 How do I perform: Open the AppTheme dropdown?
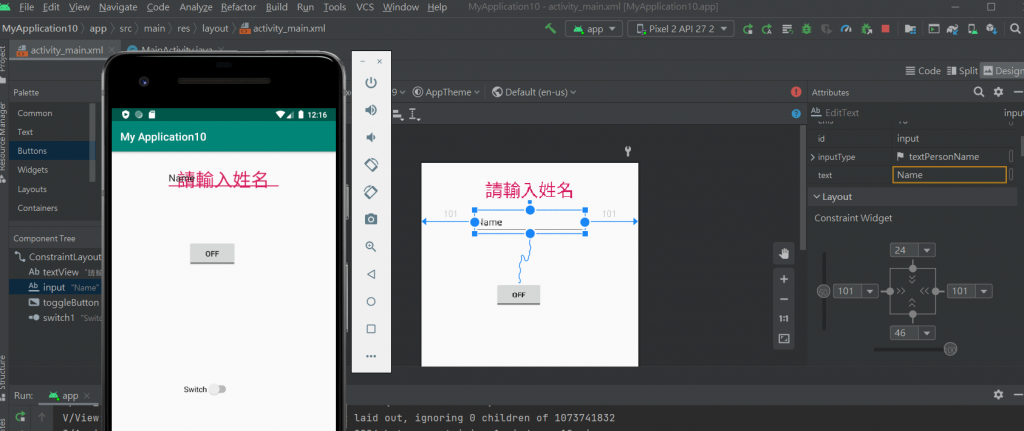tap(447, 92)
